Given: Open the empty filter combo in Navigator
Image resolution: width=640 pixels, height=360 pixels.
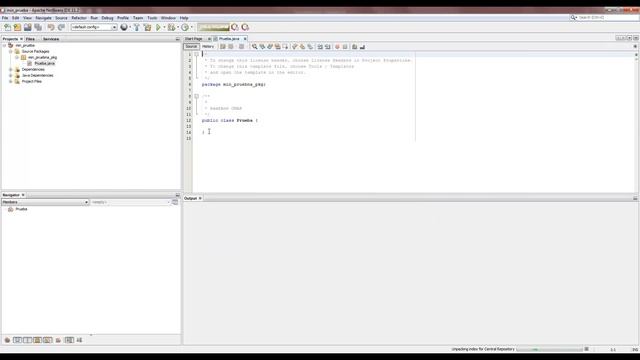Looking at the screenshot, I should (130, 202).
